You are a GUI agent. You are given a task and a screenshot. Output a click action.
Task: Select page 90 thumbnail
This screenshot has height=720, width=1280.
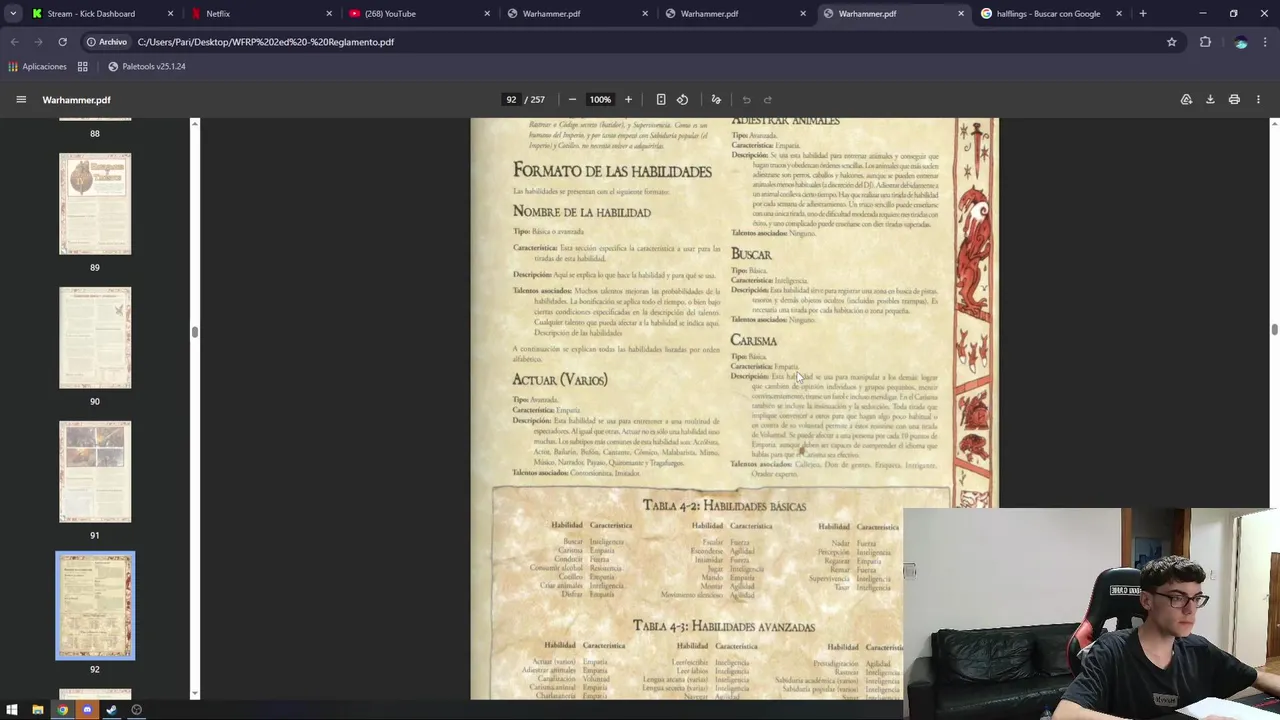click(95, 338)
